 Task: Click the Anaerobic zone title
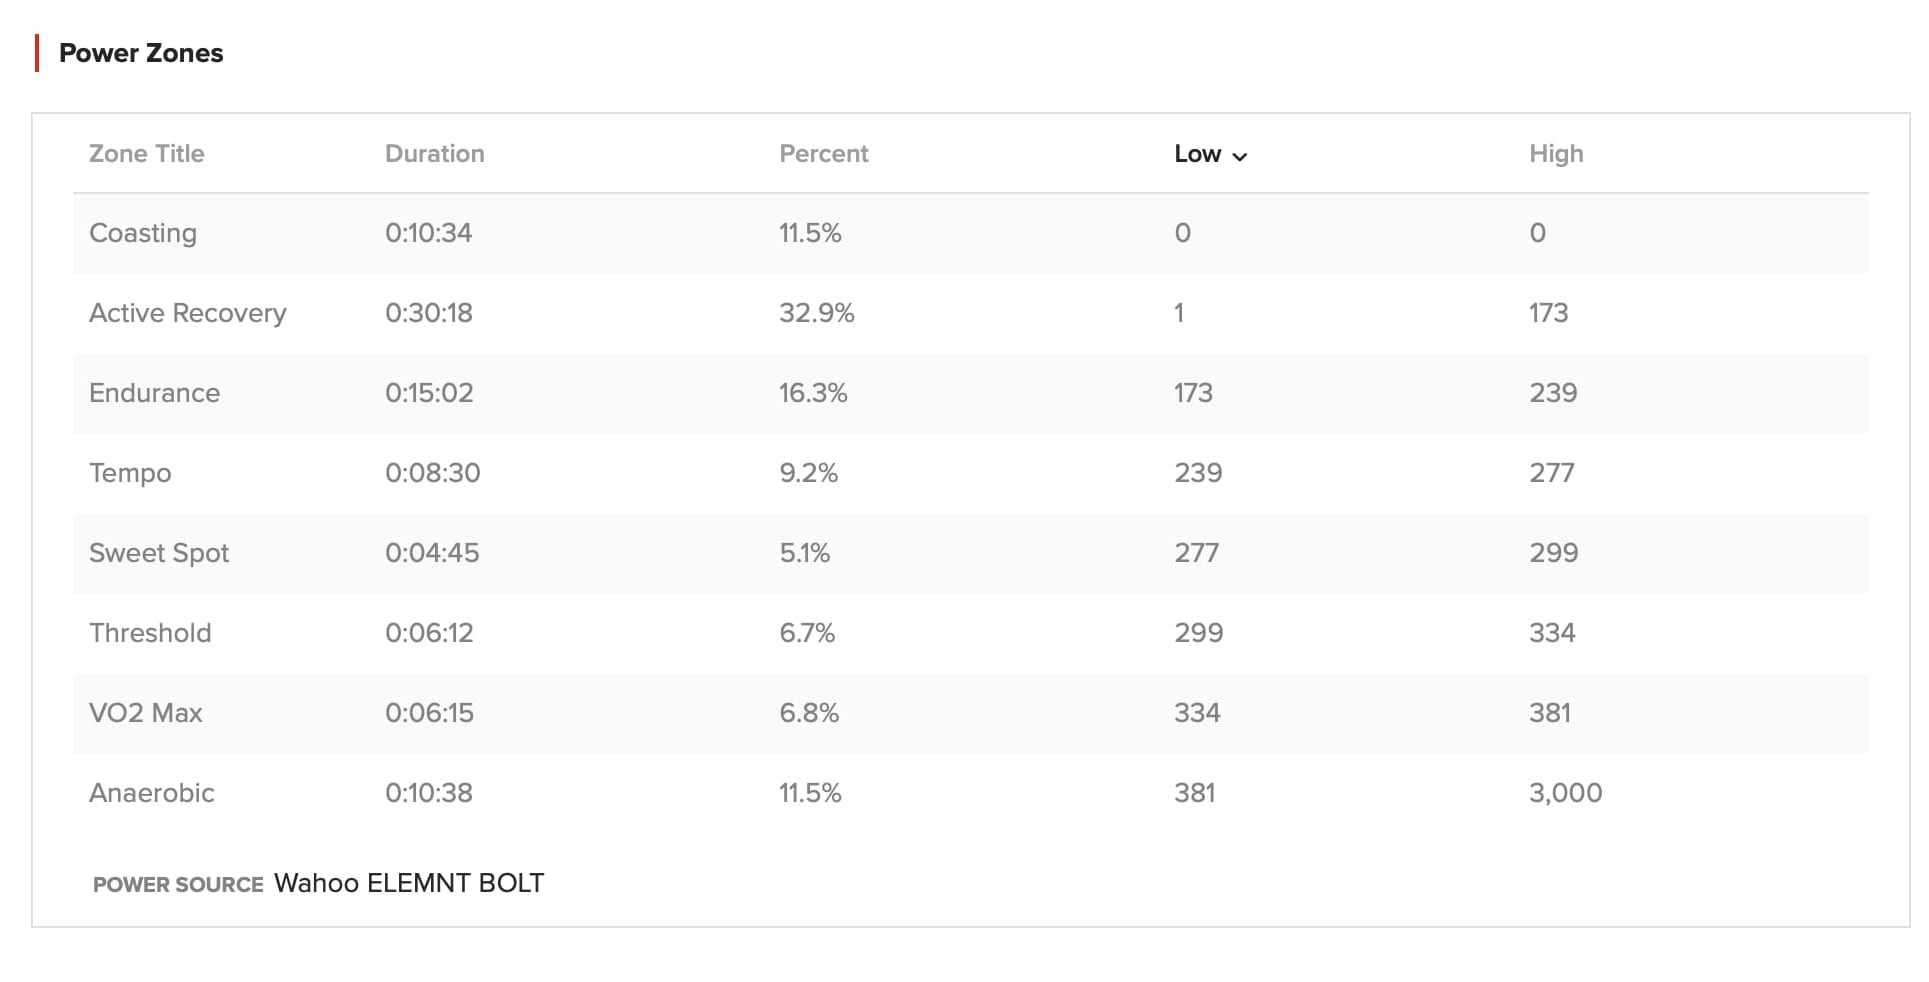(x=151, y=793)
